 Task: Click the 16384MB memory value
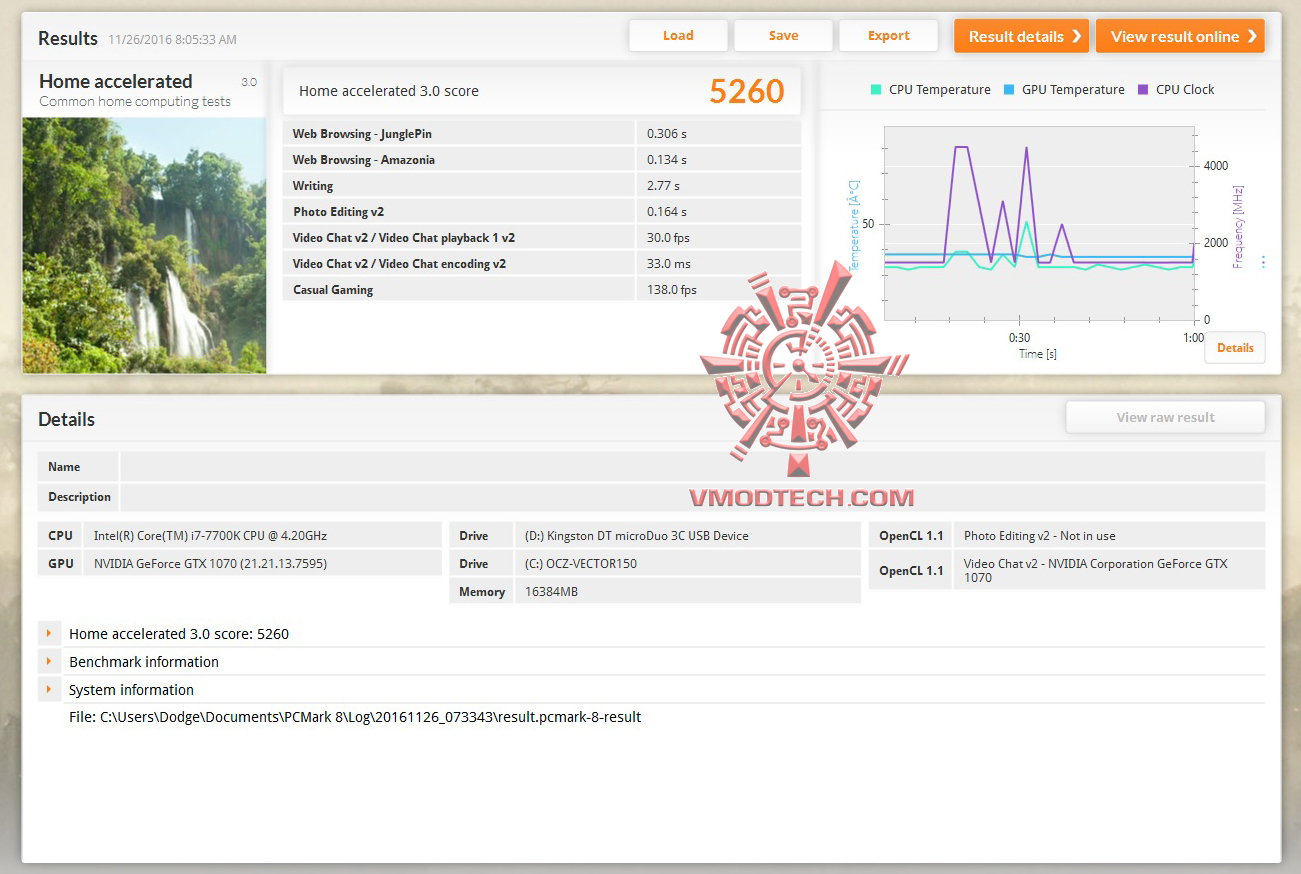point(551,592)
